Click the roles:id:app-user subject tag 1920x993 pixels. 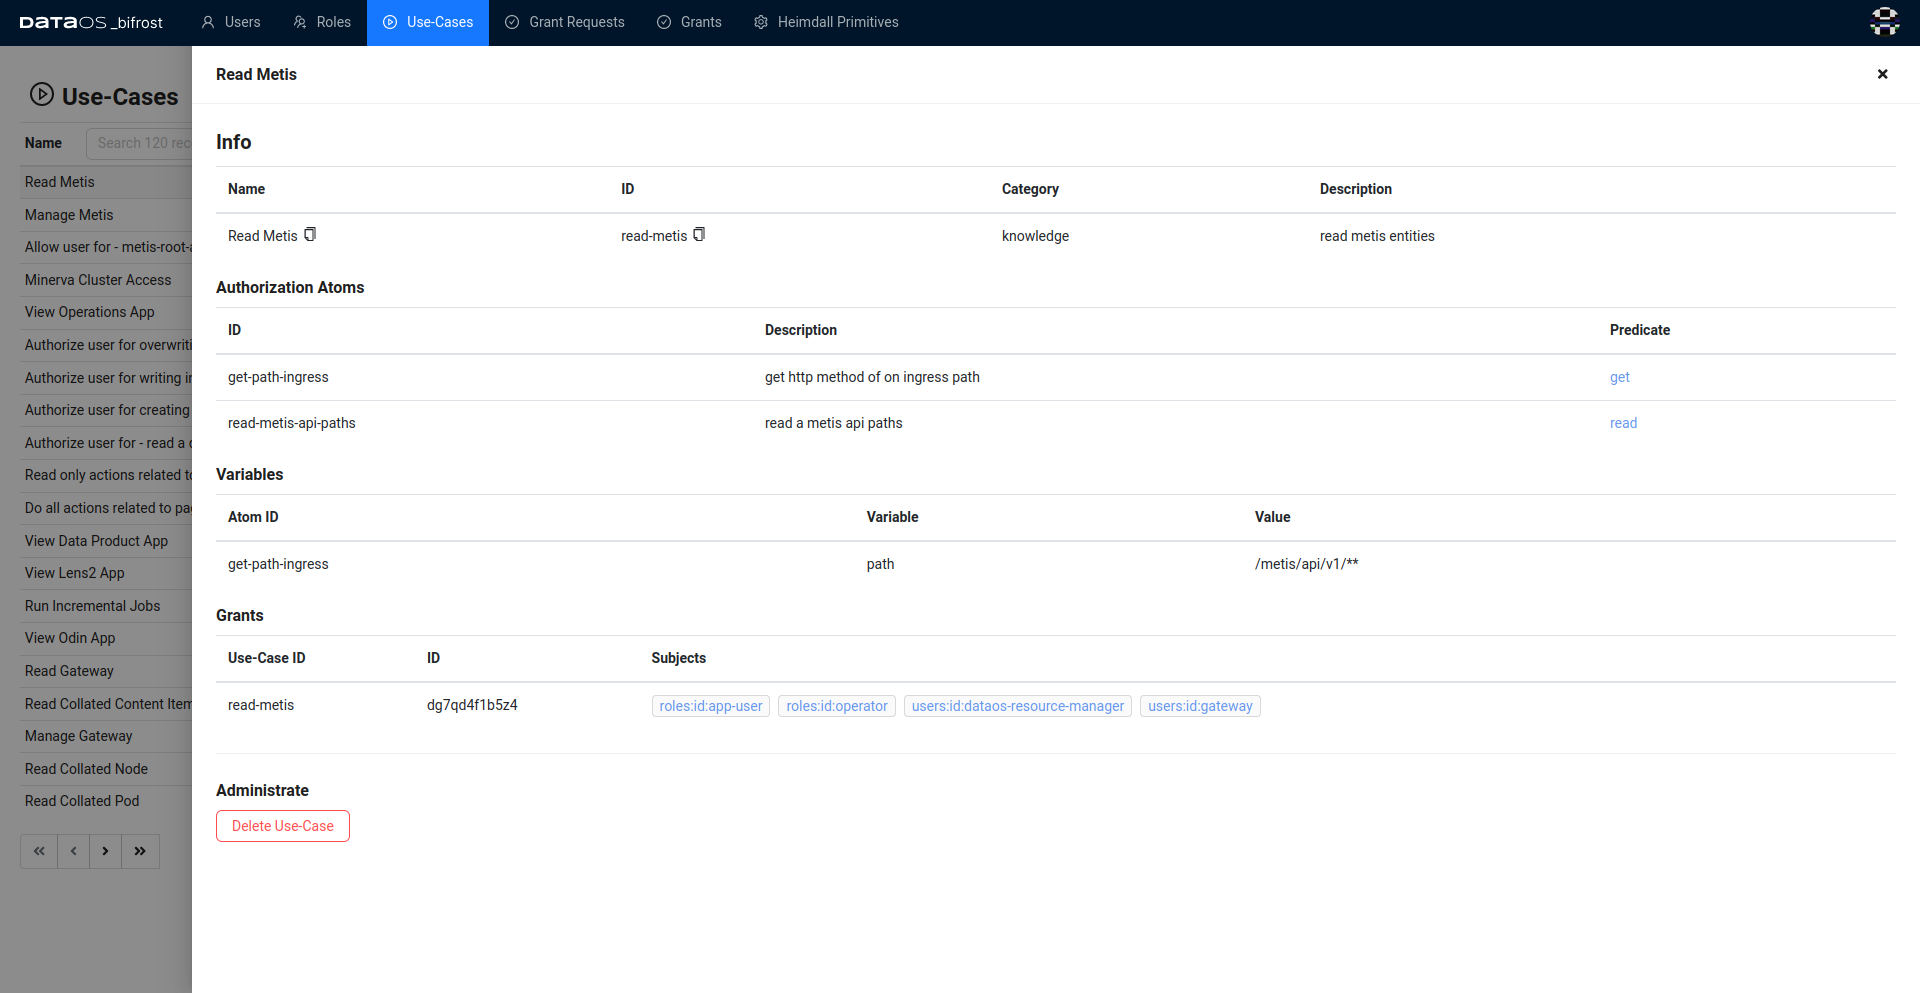[x=711, y=706]
